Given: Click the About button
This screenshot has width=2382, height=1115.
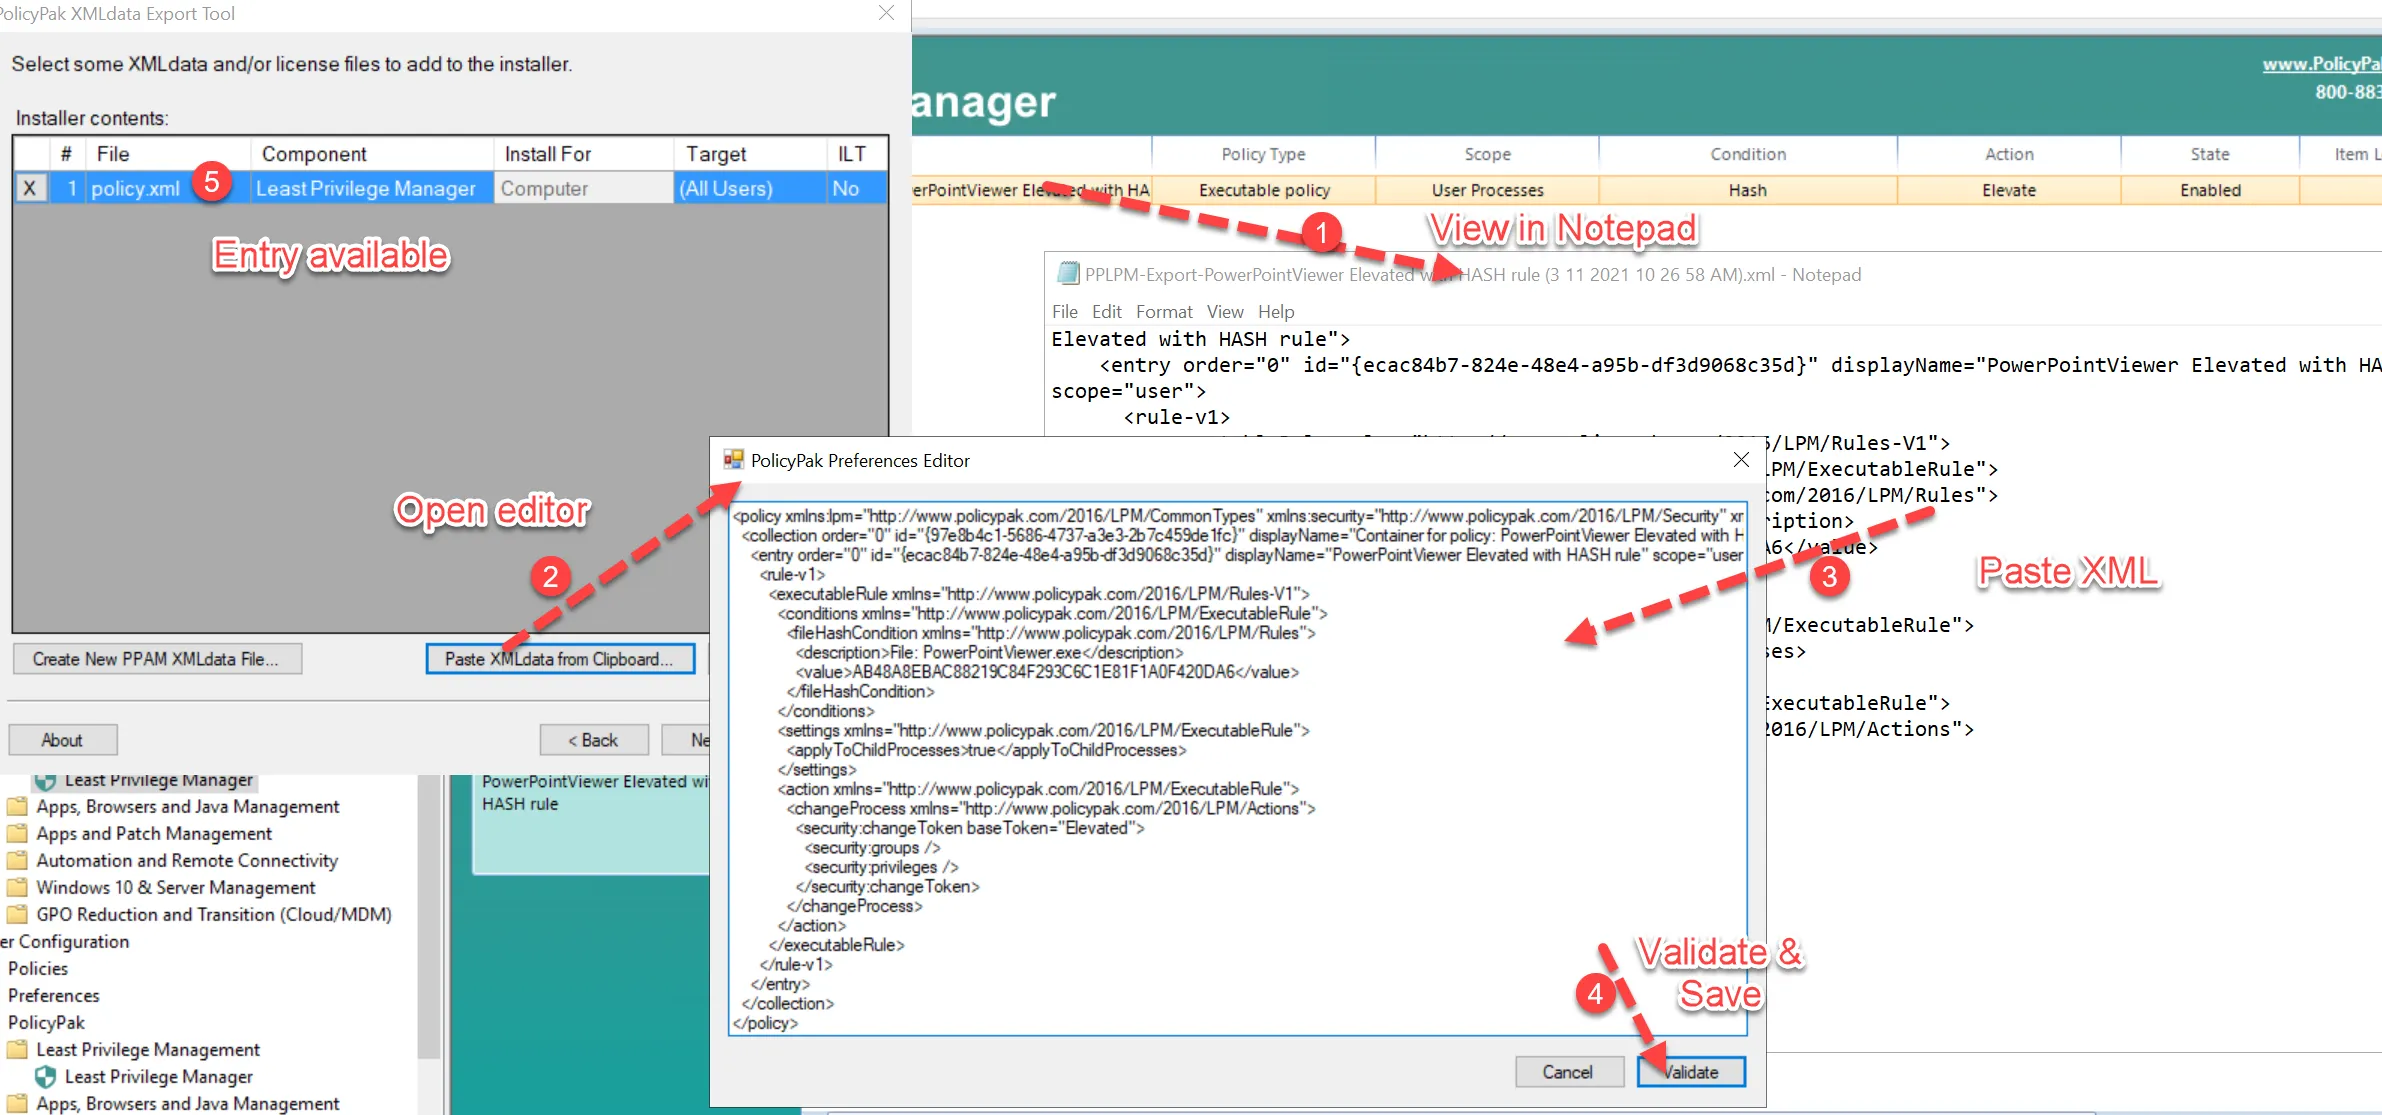Looking at the screenshot, I should [62, 740].
